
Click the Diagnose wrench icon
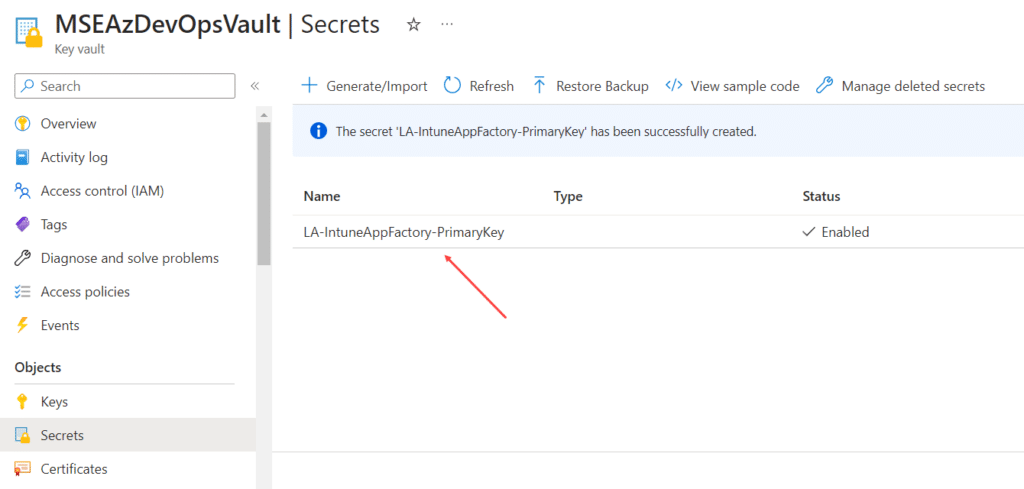(x=22, y=259)
